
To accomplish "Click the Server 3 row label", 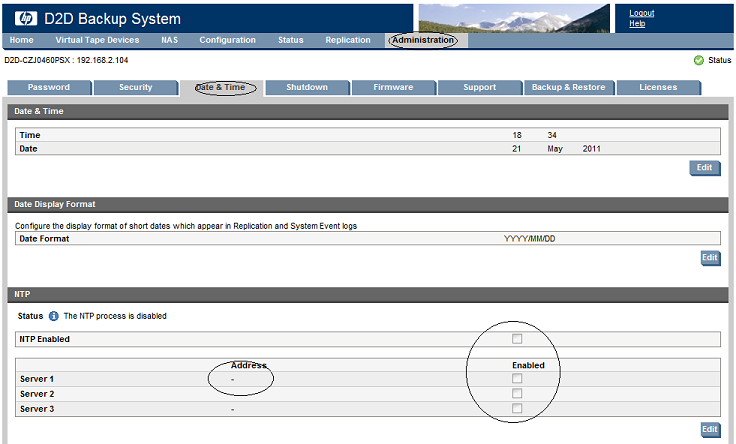I will 37,409.
